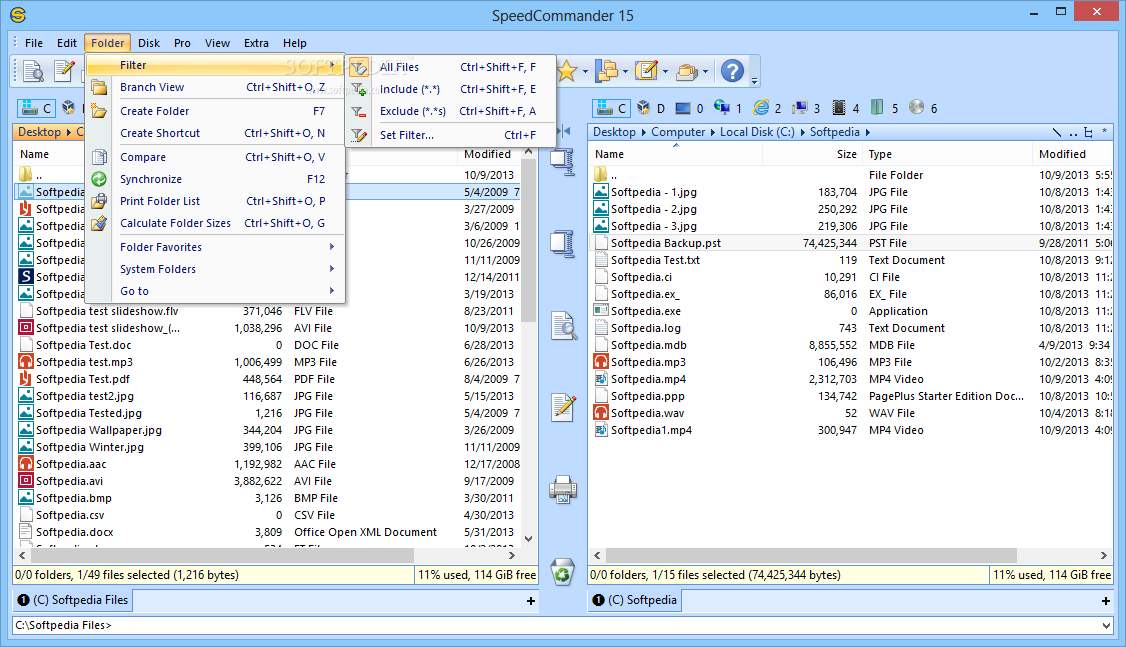Screen dimensions: 1126x647
Task: Select Create Folder menu entry
Action: coord(215,111)
